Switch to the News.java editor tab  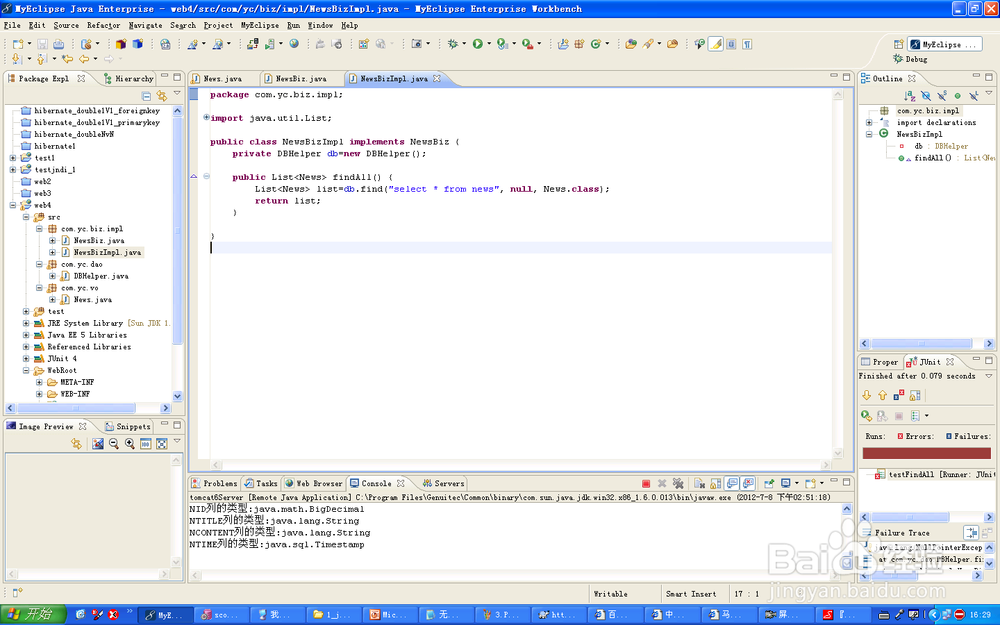coord(222,78)
